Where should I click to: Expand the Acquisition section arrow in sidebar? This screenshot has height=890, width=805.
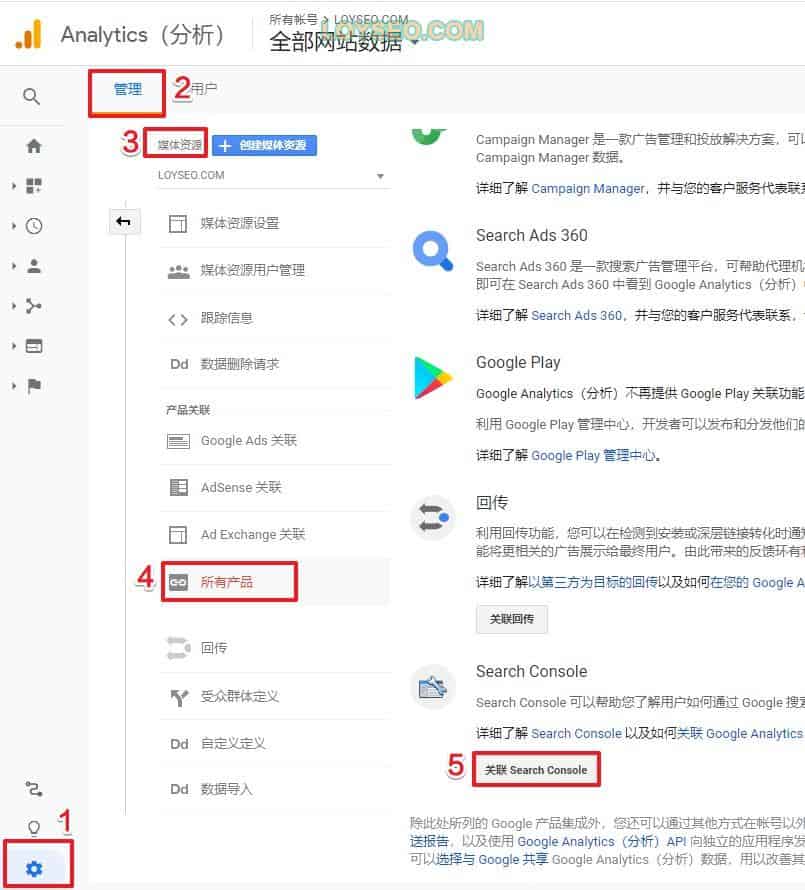[x=14, y=306]
